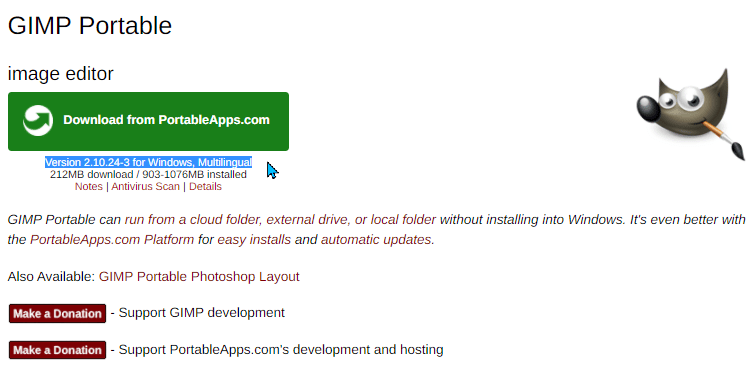Click Make a Donation for GIMP development
This screenshot has height=365, width=750.
pos(57,313)
